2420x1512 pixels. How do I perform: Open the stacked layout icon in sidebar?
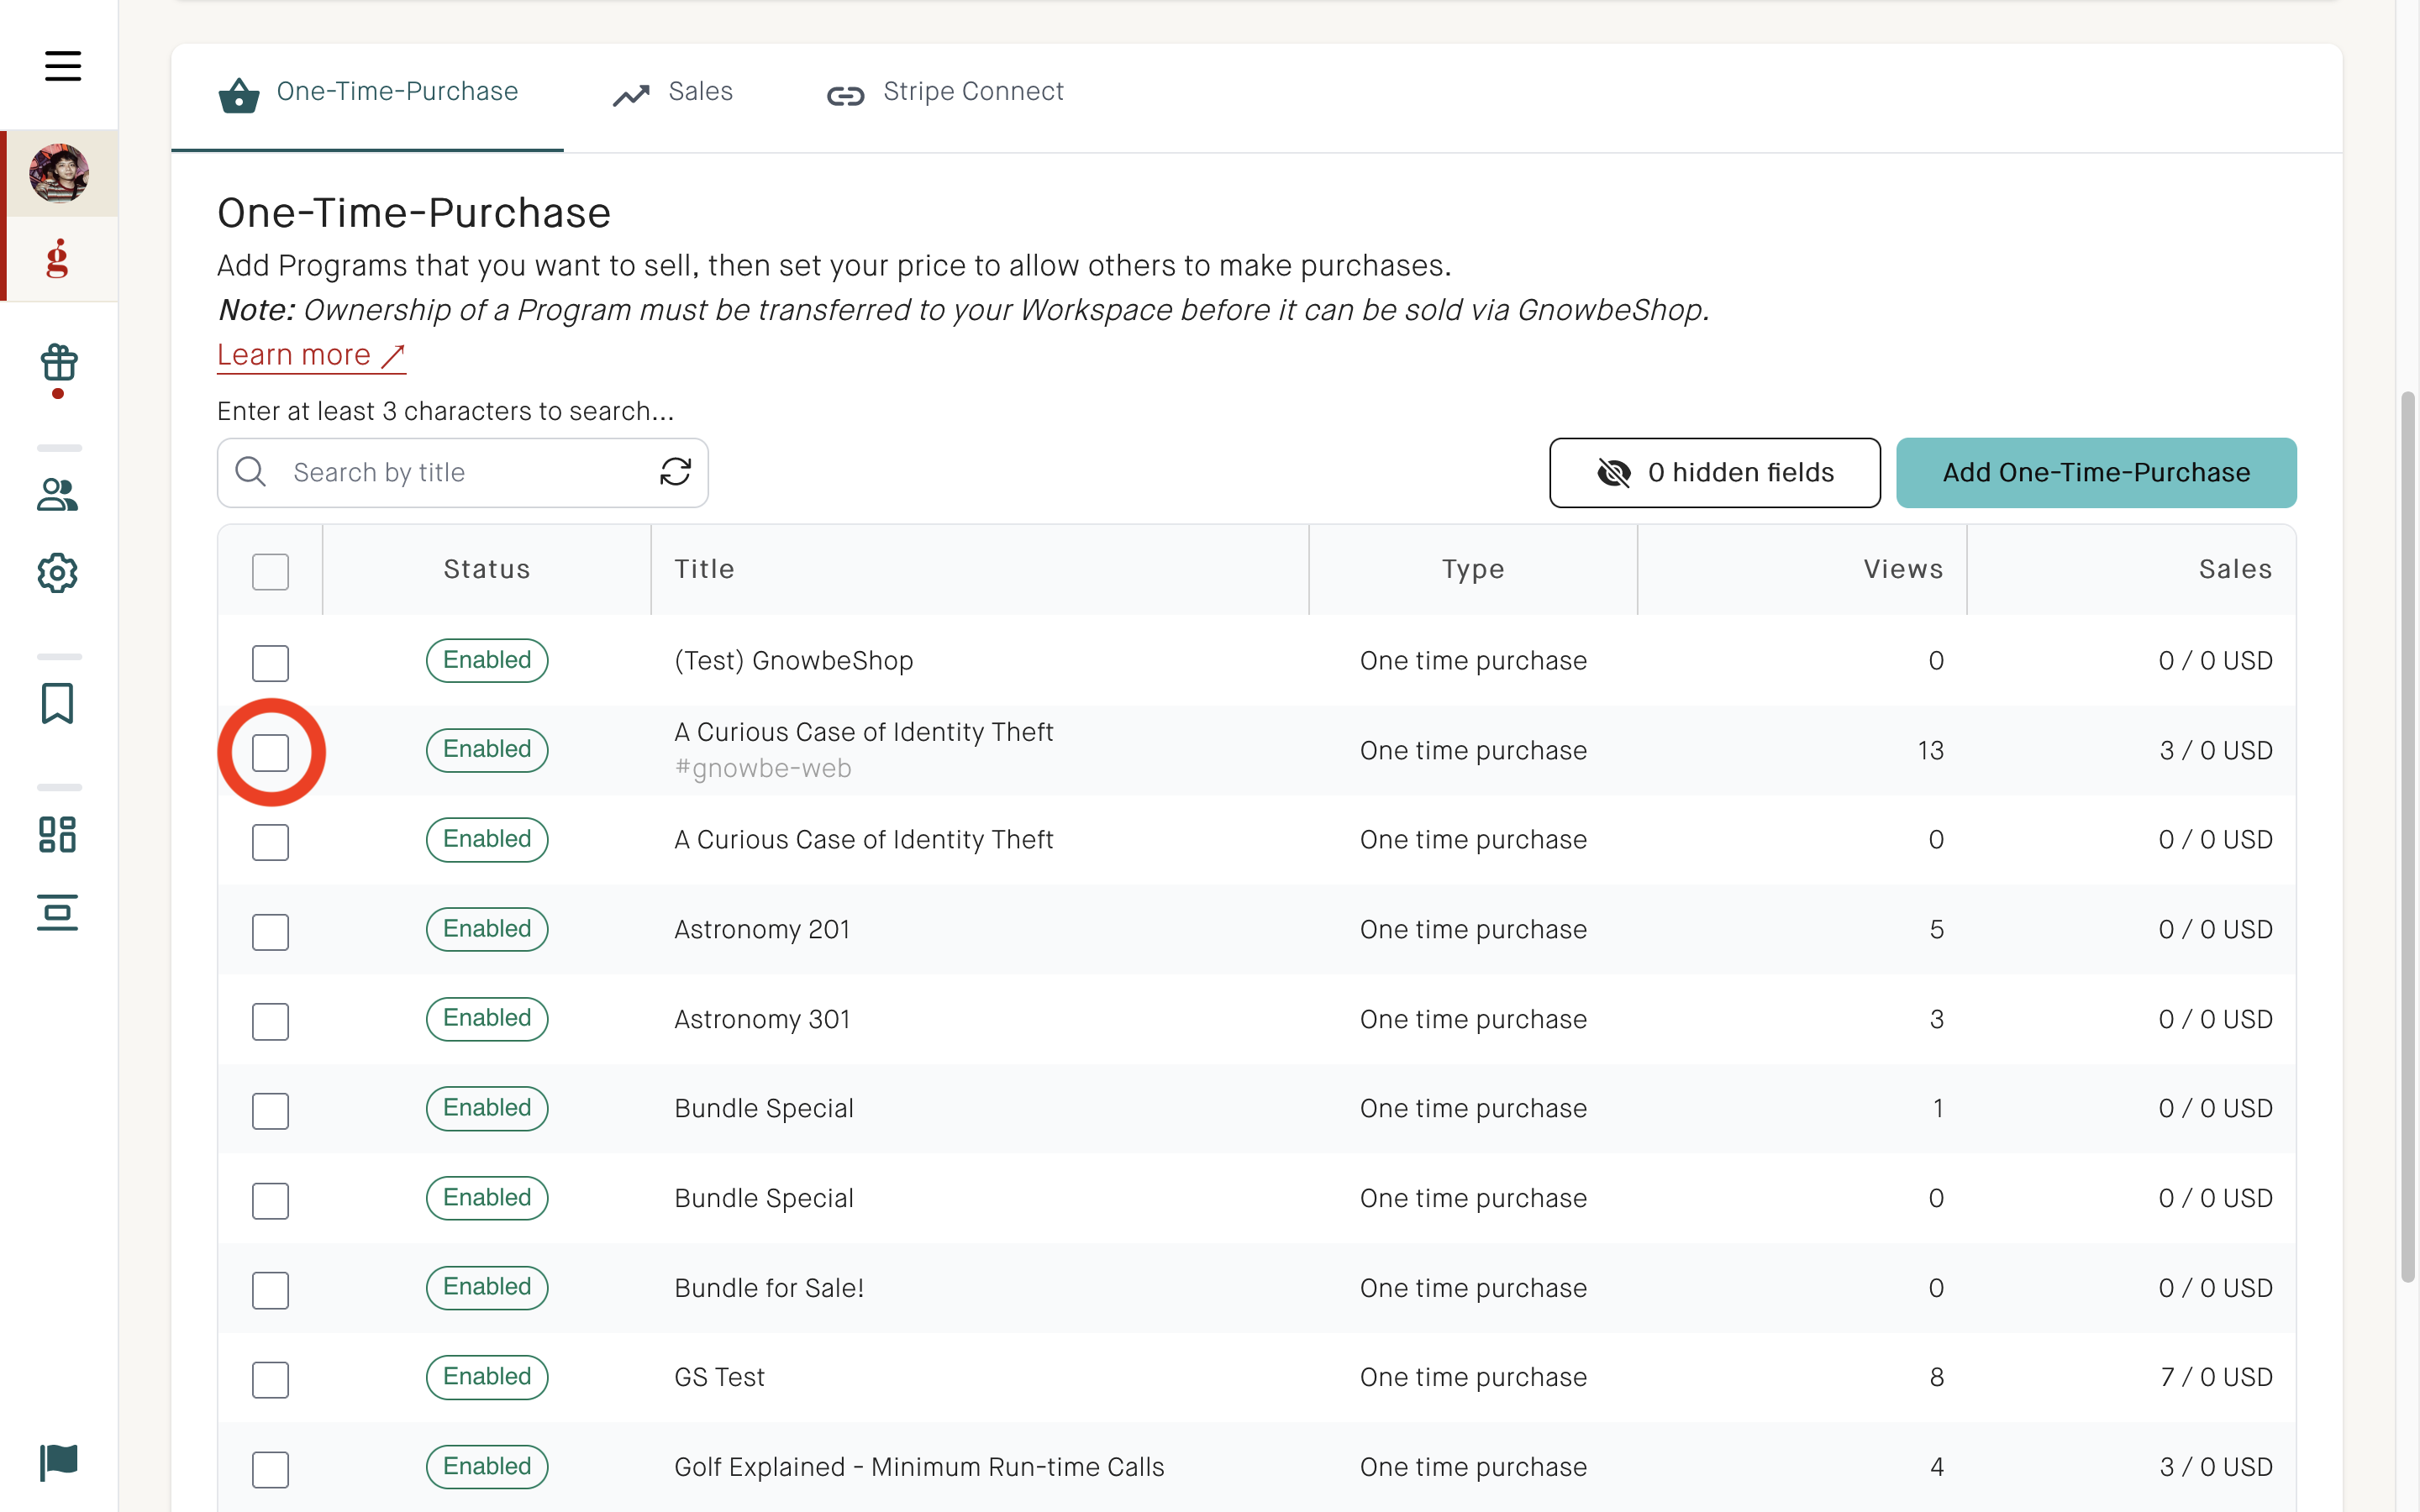[58, 912]
